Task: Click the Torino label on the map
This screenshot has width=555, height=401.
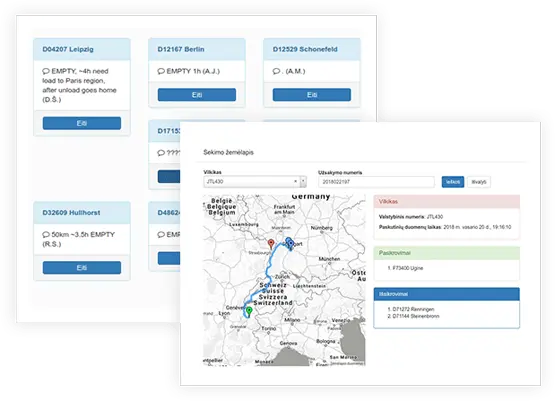Action: point(269,328)
